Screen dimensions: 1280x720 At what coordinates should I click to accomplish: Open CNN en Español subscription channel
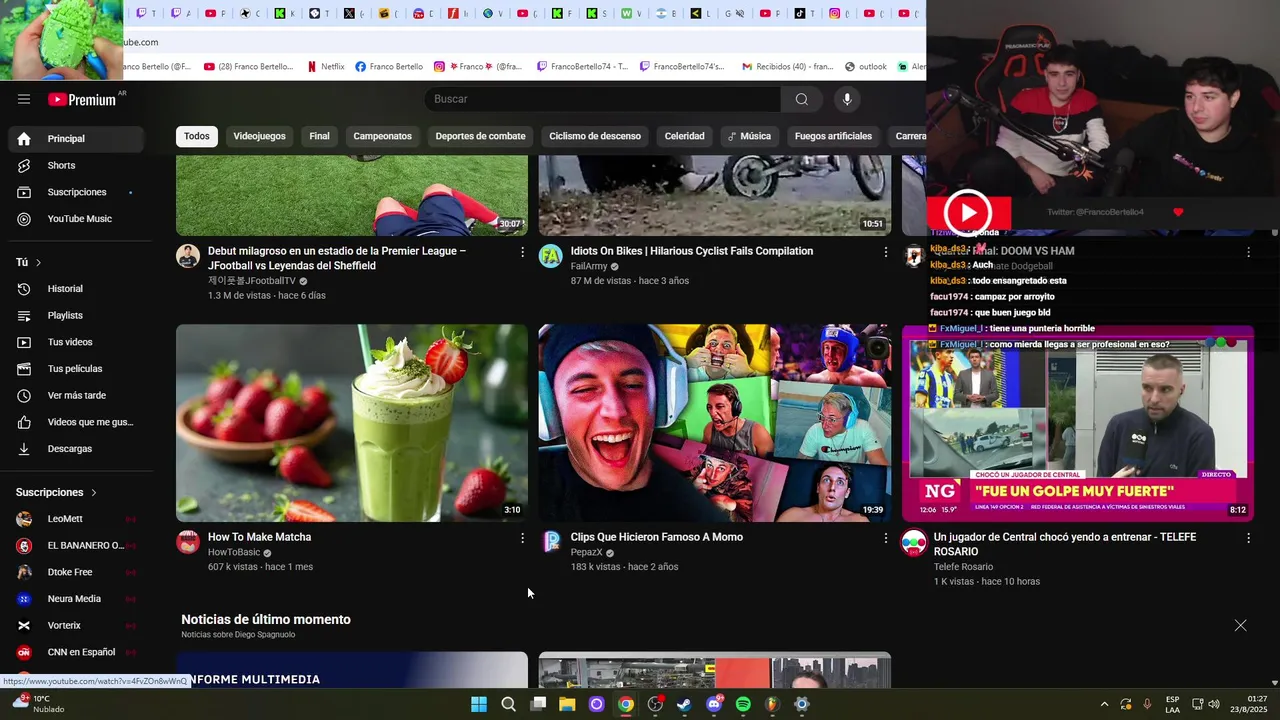tap(76, 652)
